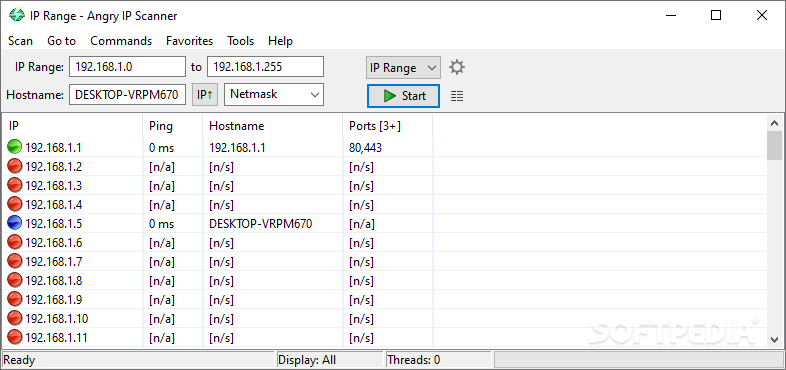Viewport: 786px width, 370px height.
Task: Sort by the IP column header
Action: click(x=73, y=126)
